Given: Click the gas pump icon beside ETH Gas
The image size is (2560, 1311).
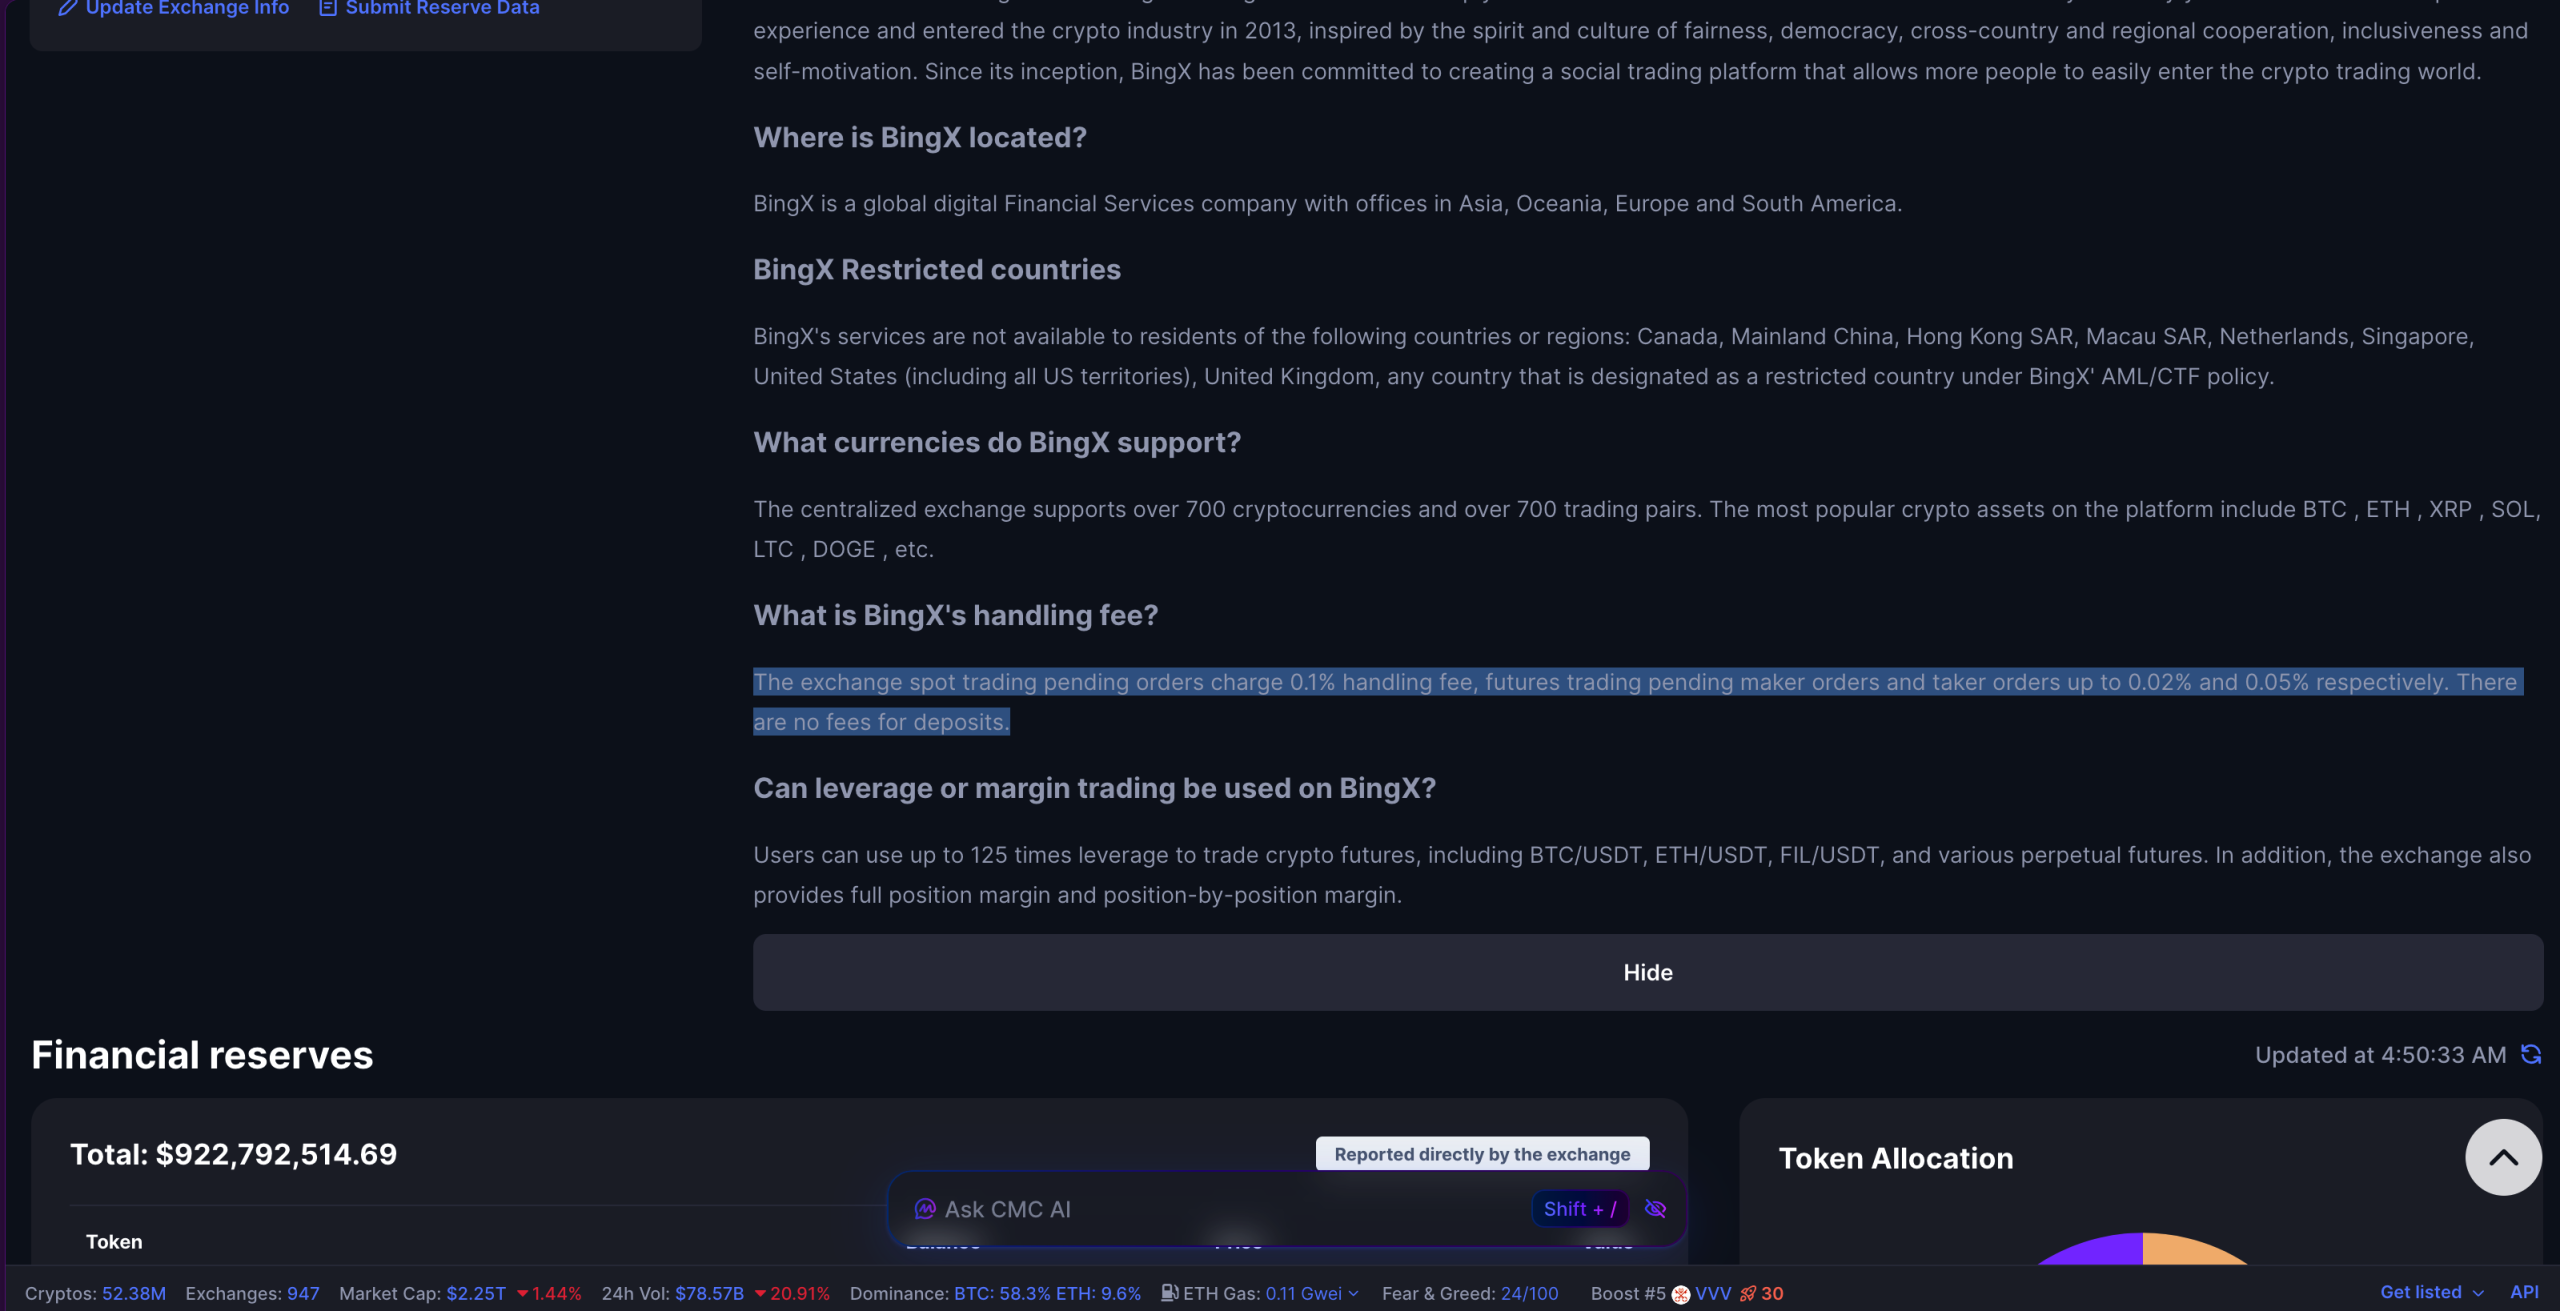Looking at the screenshot, I should click(1169, 1293).
